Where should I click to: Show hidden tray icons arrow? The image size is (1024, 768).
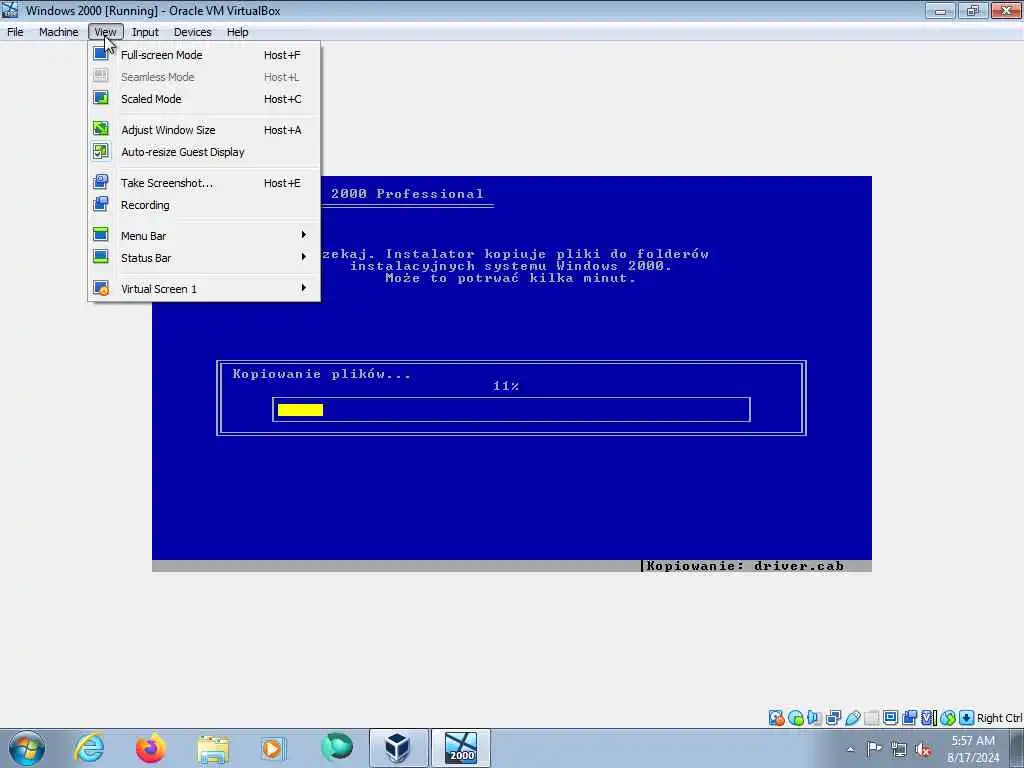point(850,749)
